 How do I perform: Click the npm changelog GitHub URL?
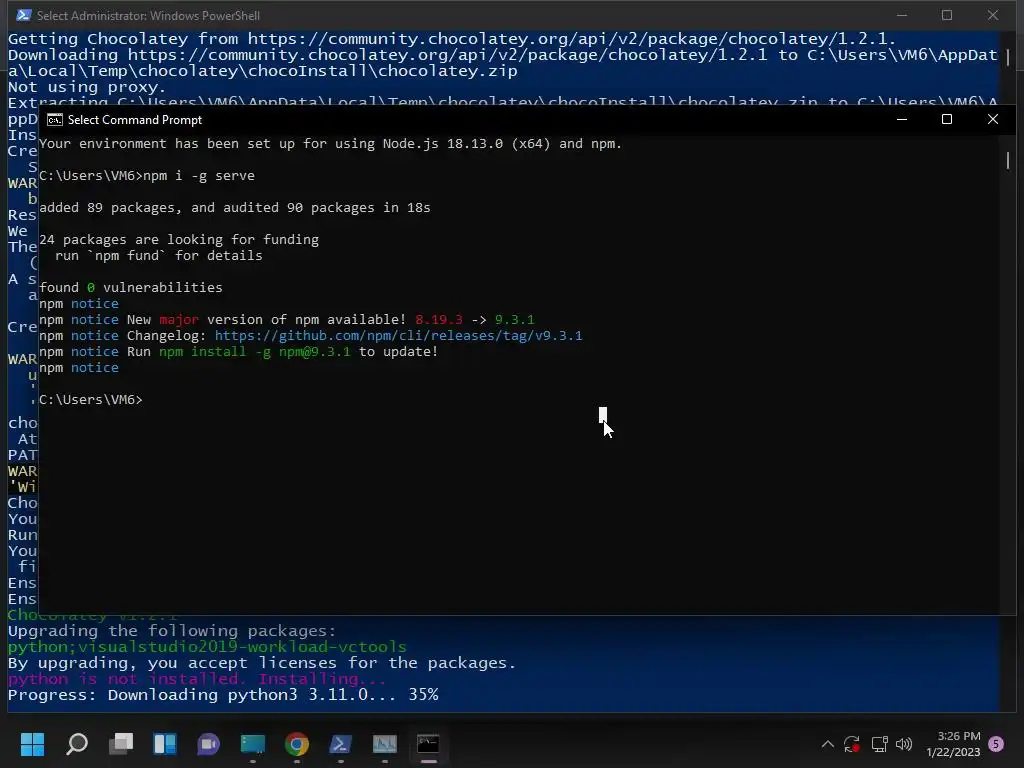pyautogui.click(x=398, y=336)
